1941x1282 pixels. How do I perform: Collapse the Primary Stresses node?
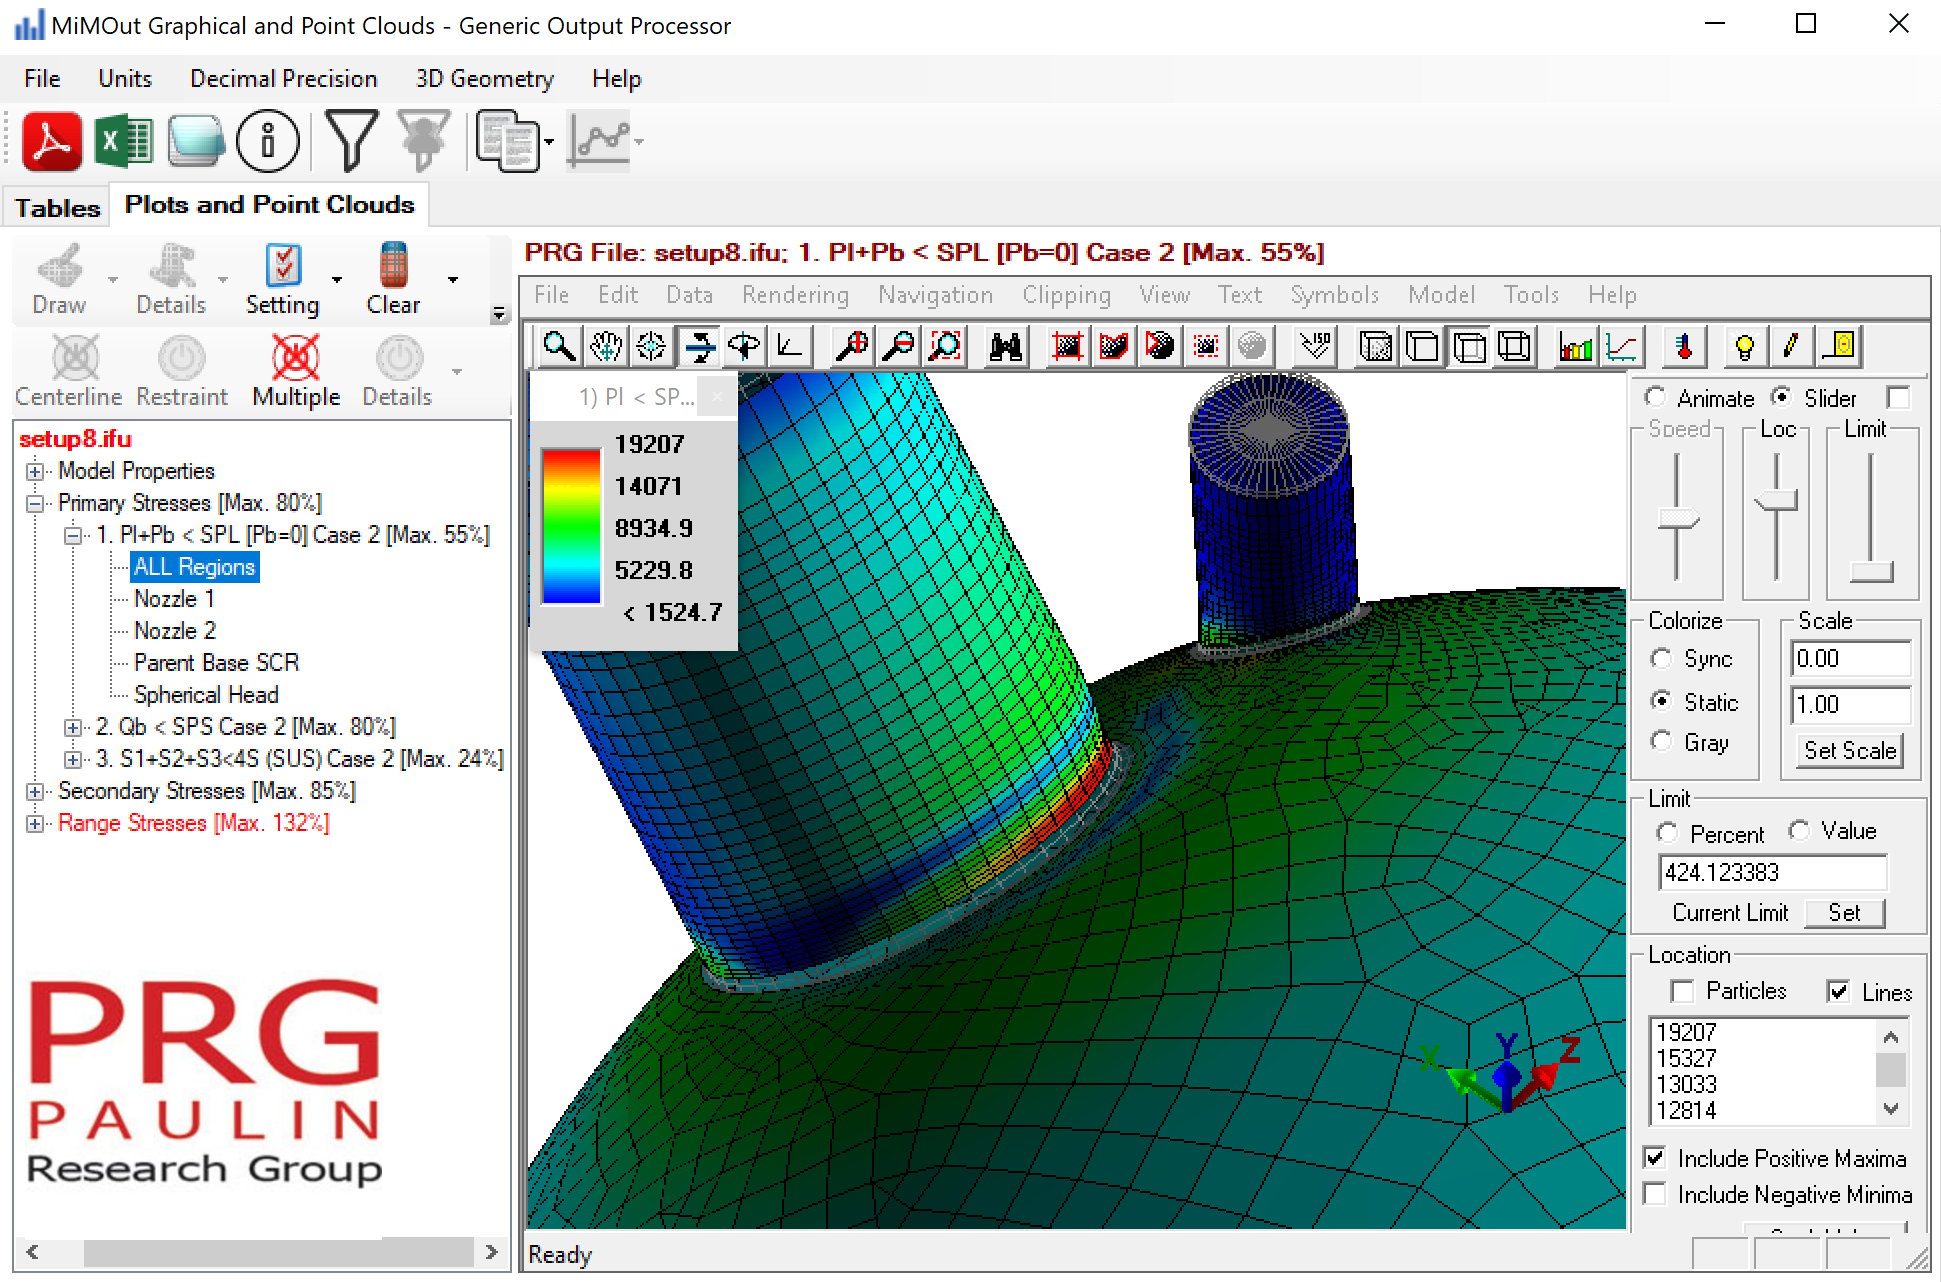(x=36, y=503)
